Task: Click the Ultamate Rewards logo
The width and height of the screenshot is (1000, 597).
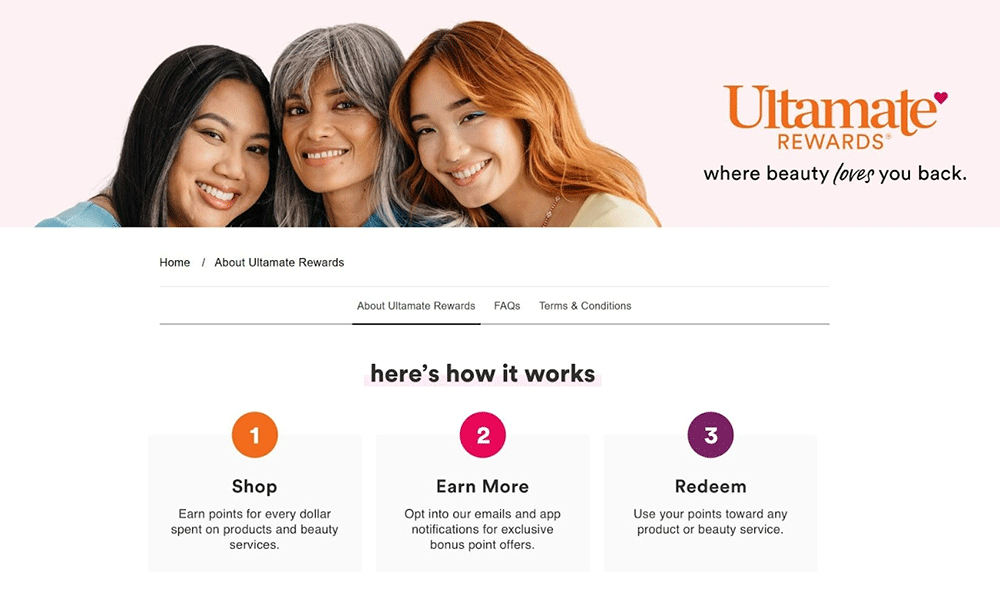Action: (x=835, y=117)
